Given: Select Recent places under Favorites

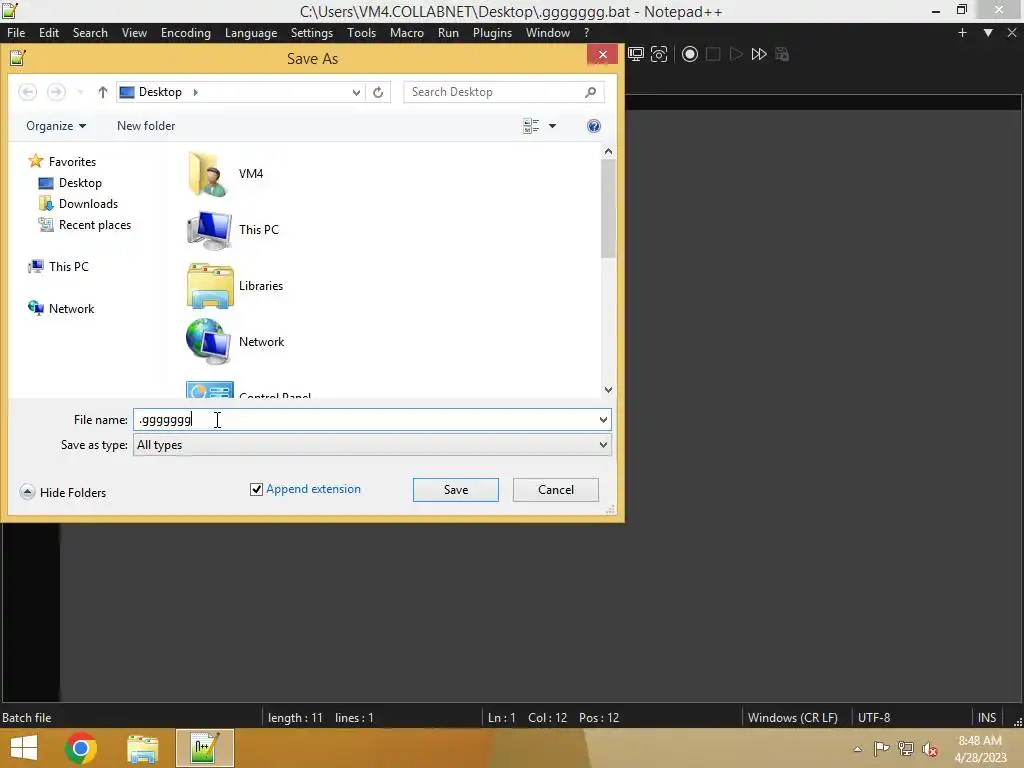Looking at the screenshot, I should click(85, 225).
